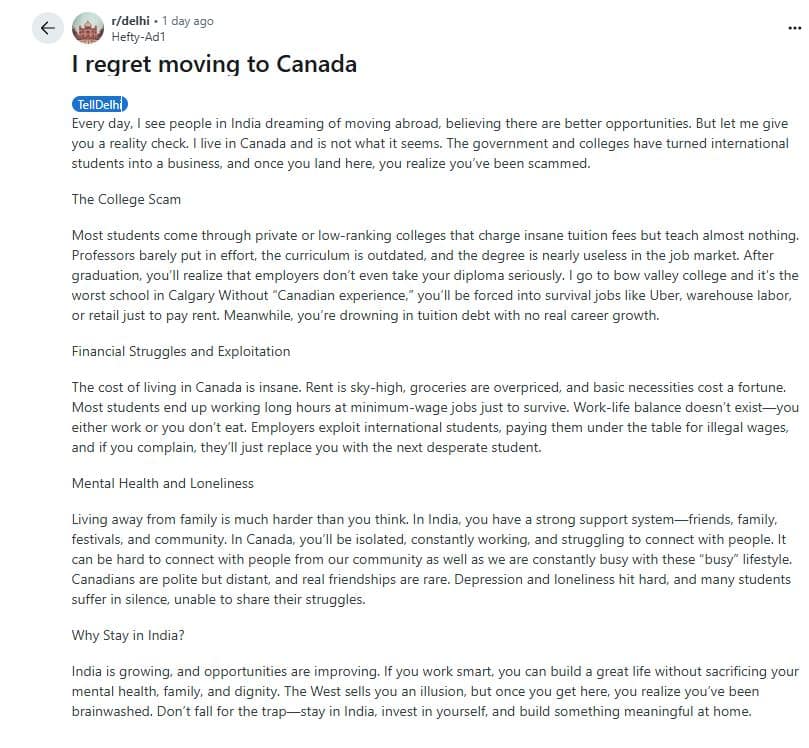Open the three-dot post options menu

pos(795,28)
